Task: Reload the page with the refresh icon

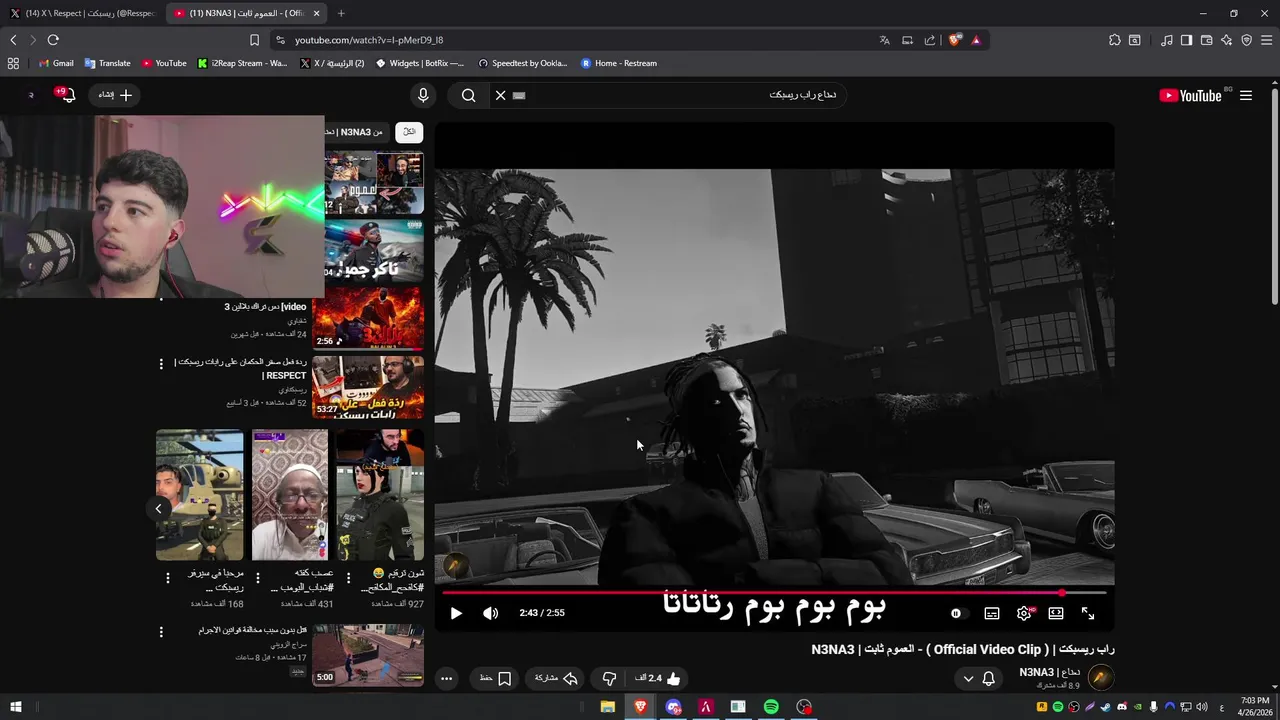Action: (x=53, y=40)
